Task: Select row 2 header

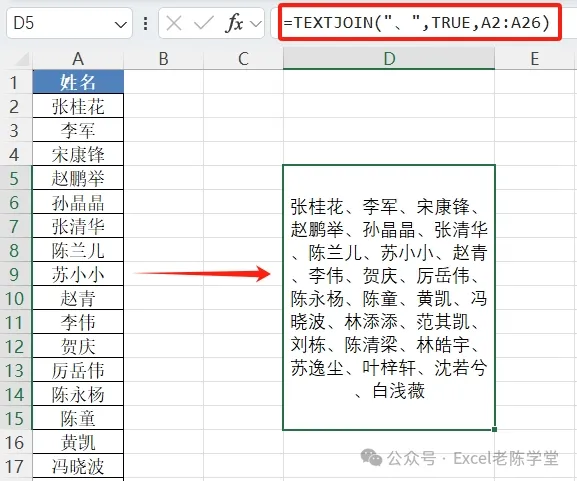Action: click(16, 106)
